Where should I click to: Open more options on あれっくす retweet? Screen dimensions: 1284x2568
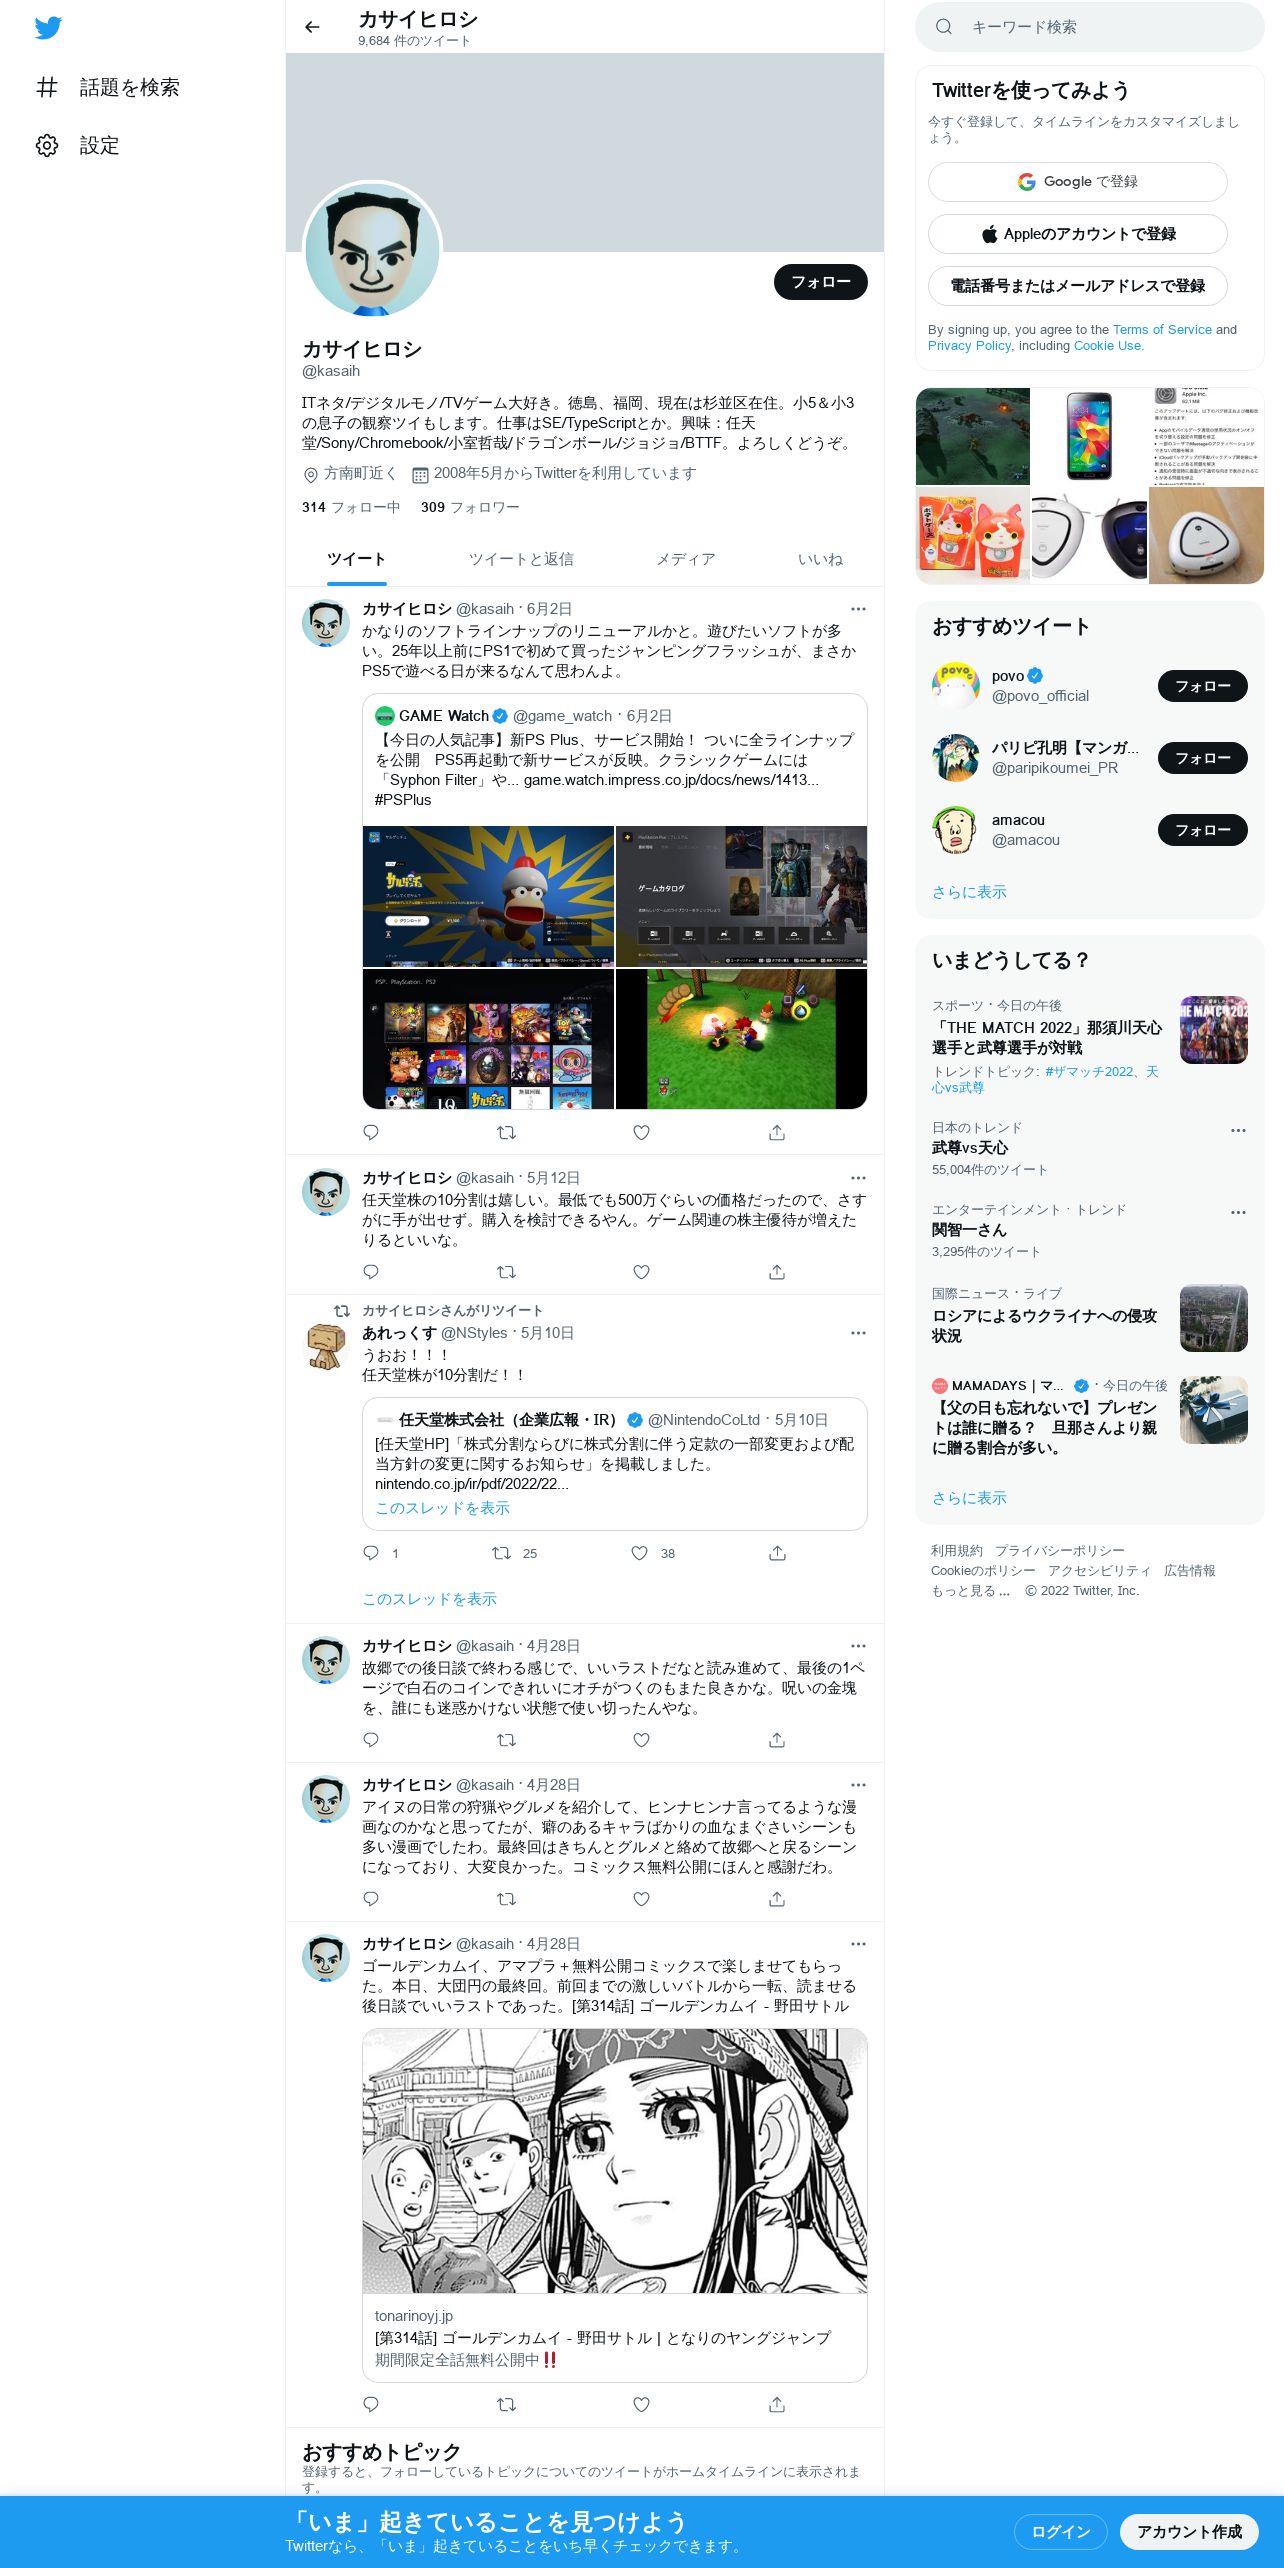point(858,1333)
